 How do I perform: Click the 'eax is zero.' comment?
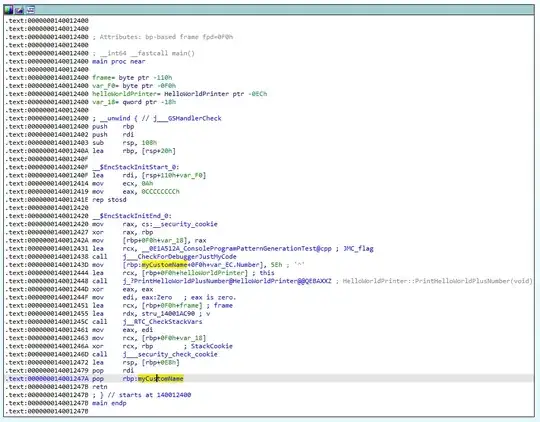(x=214, y=297)
